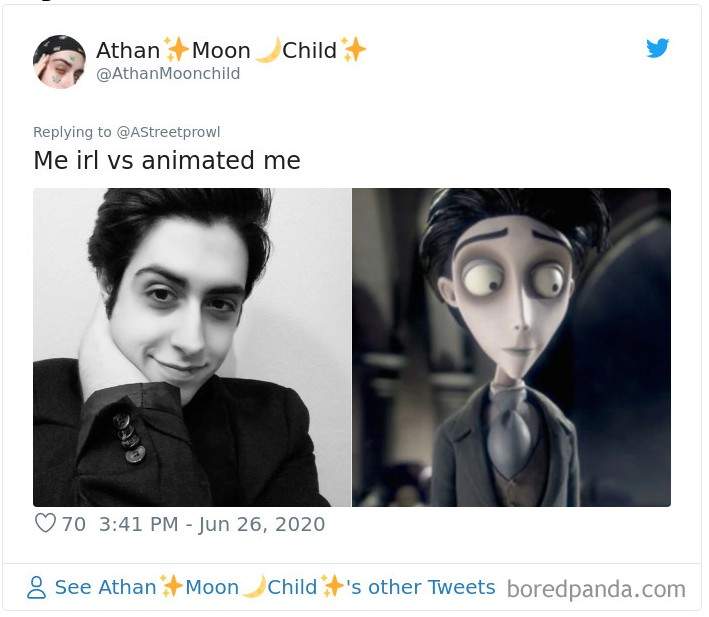Open the Athan Moon Child display name

click(x=231, y=49)
